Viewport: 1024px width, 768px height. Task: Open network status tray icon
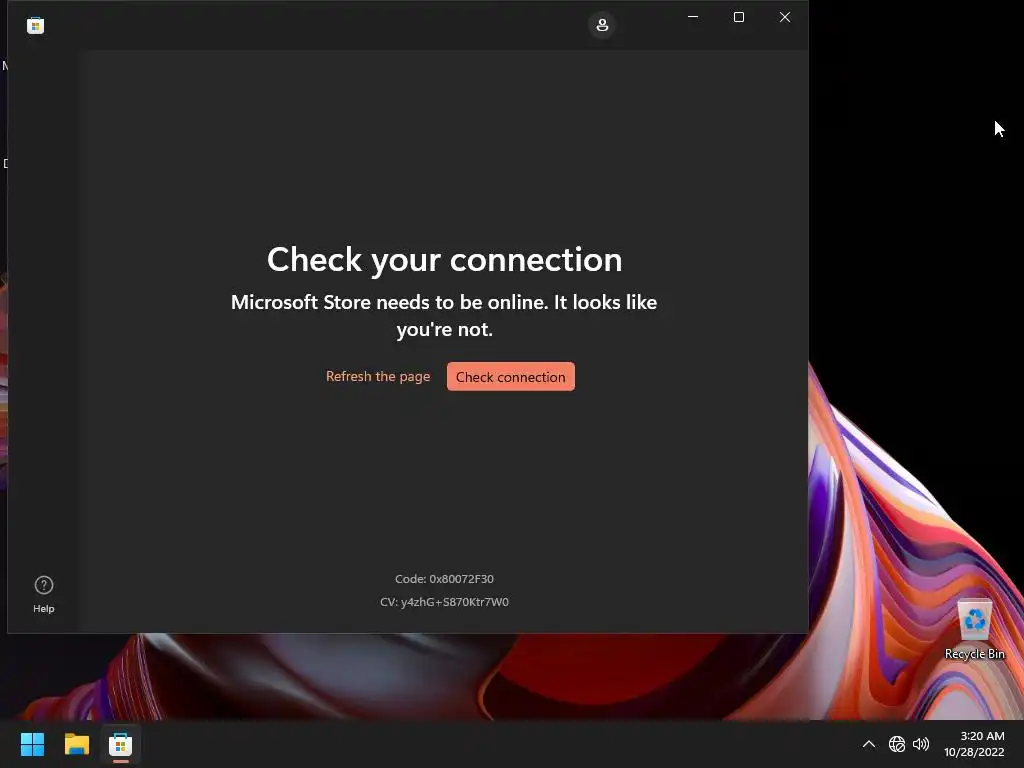897,744
